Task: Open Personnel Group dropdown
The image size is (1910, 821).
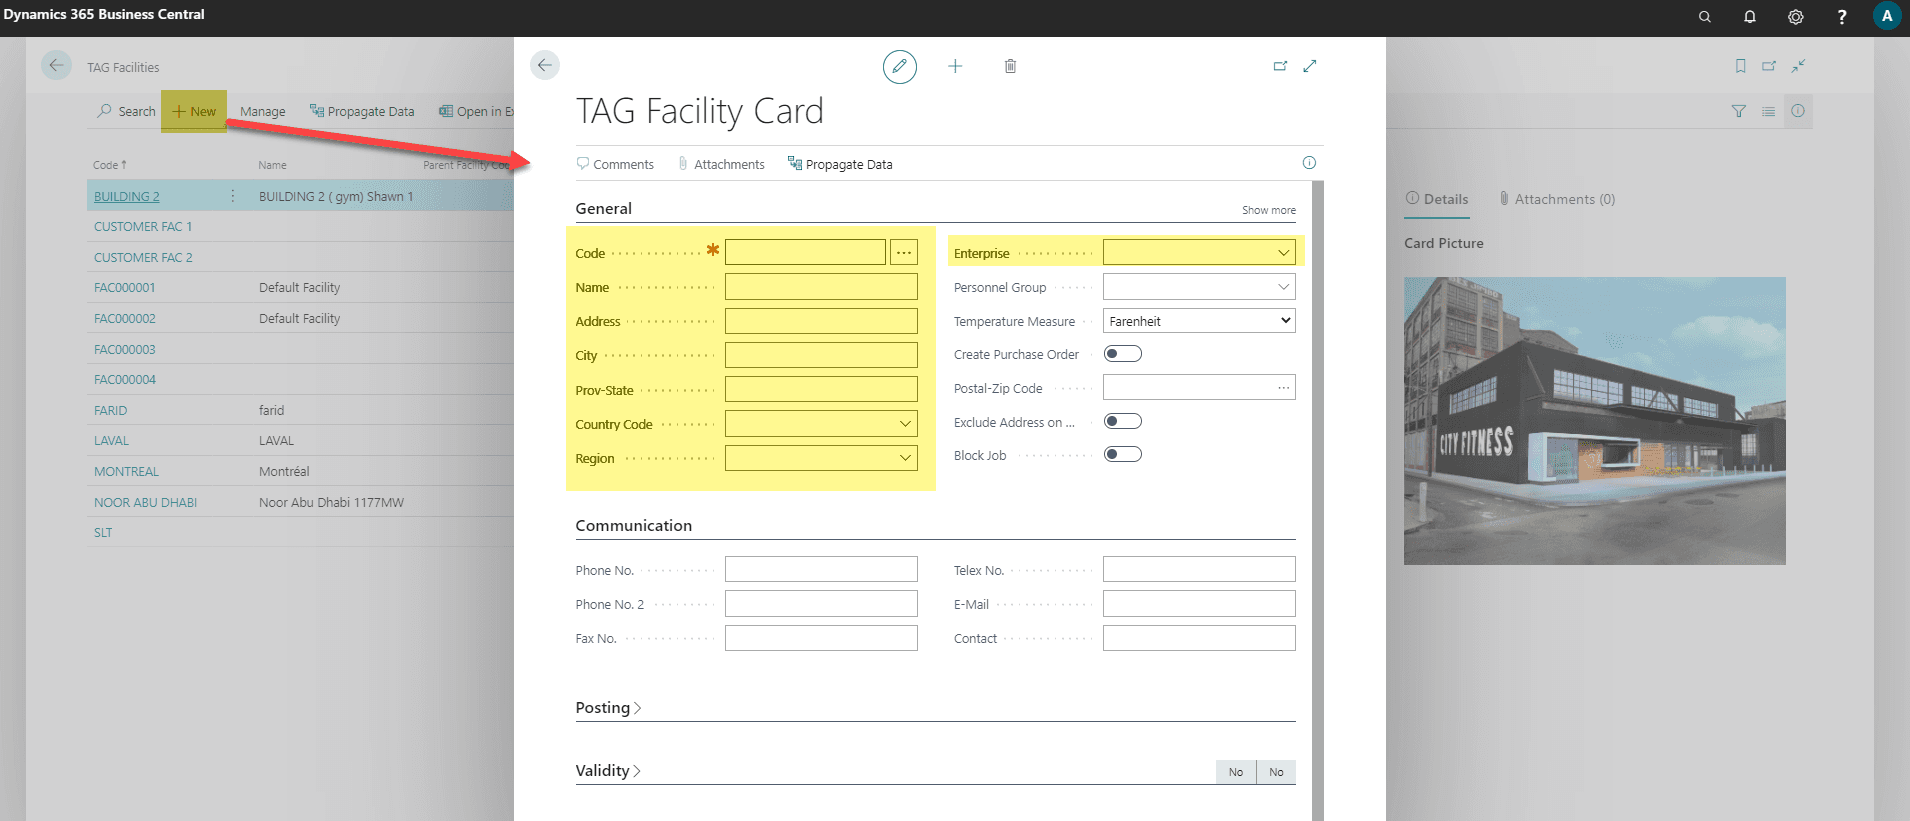Action: tap(1283, 287)
